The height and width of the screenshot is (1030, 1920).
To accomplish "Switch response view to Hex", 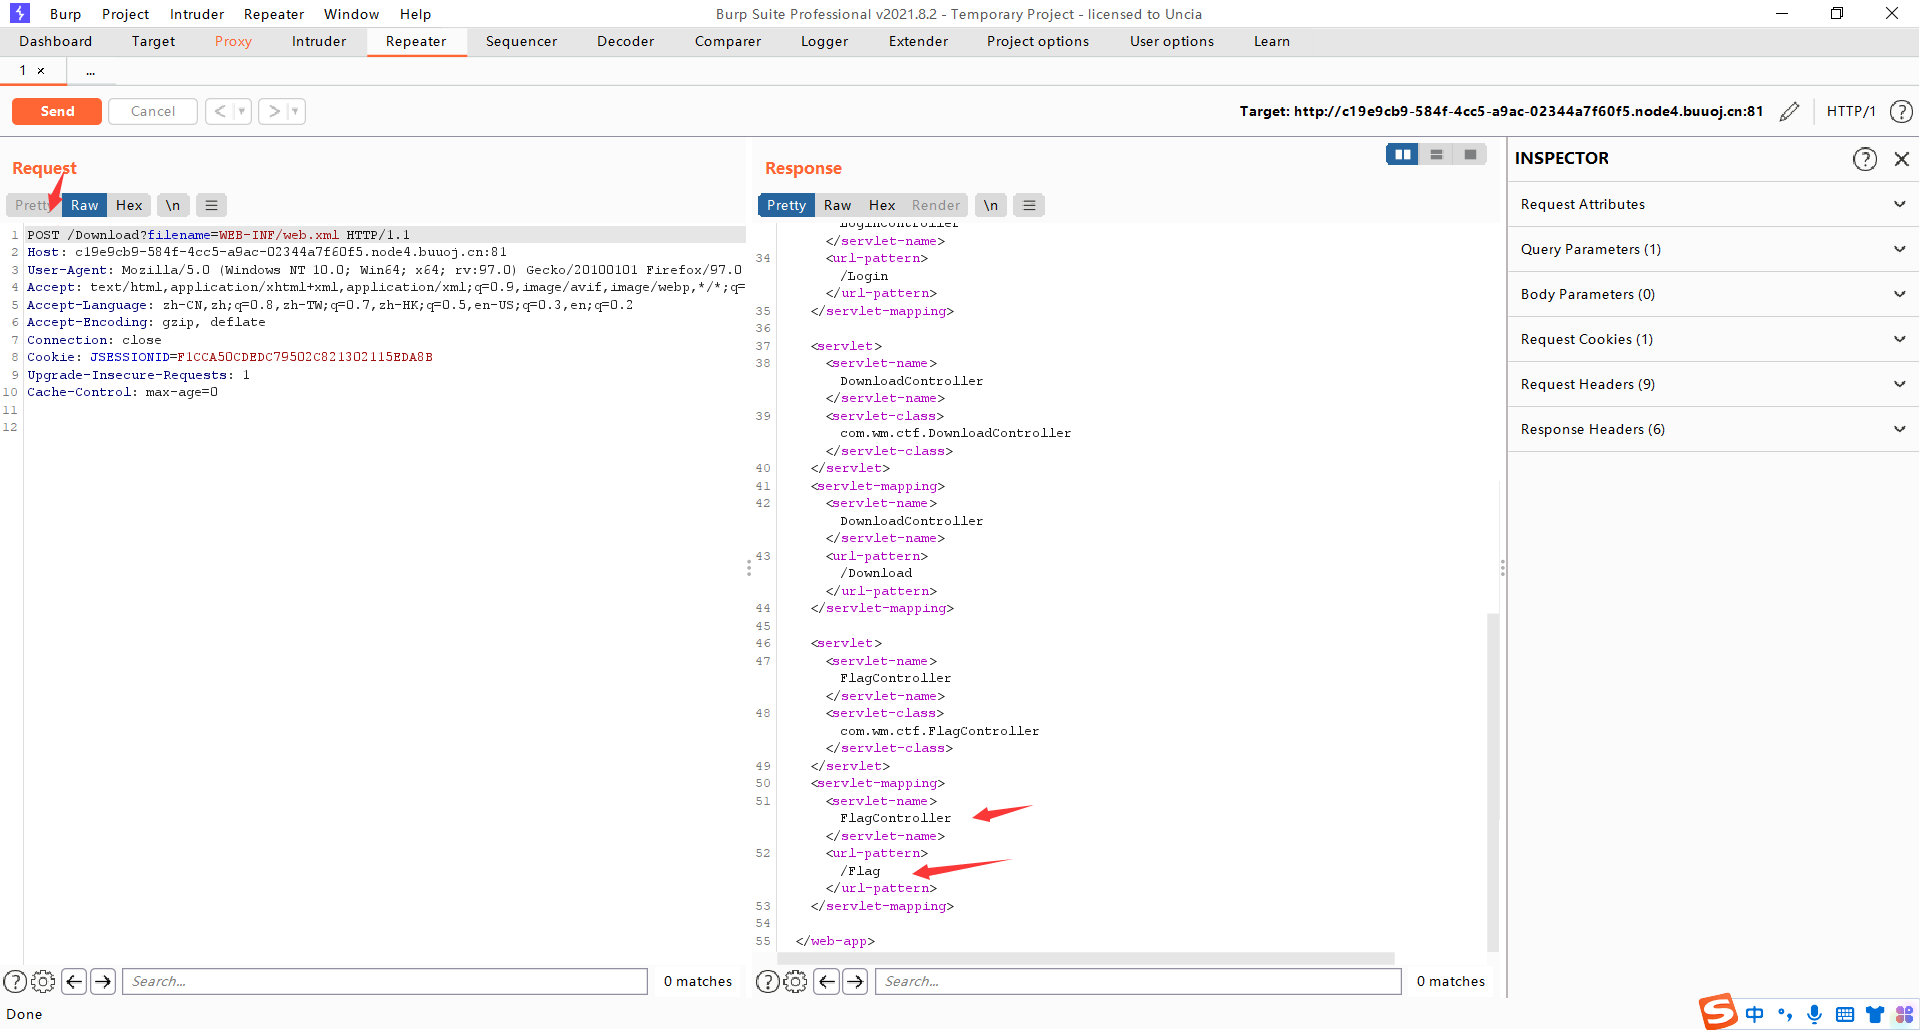I will (x=882, y=205).
